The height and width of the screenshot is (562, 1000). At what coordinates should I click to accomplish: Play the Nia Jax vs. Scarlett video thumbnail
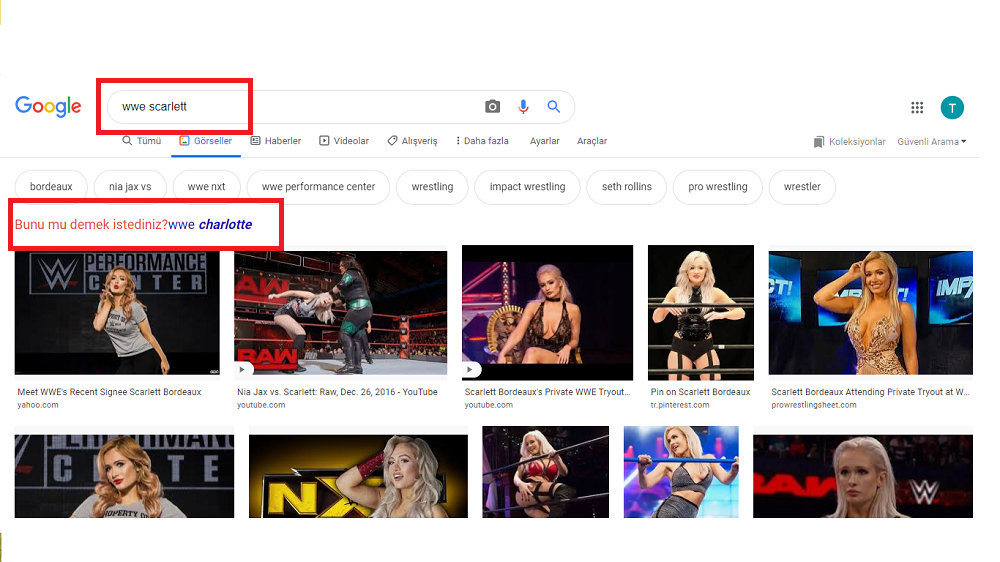click(341, 313)
